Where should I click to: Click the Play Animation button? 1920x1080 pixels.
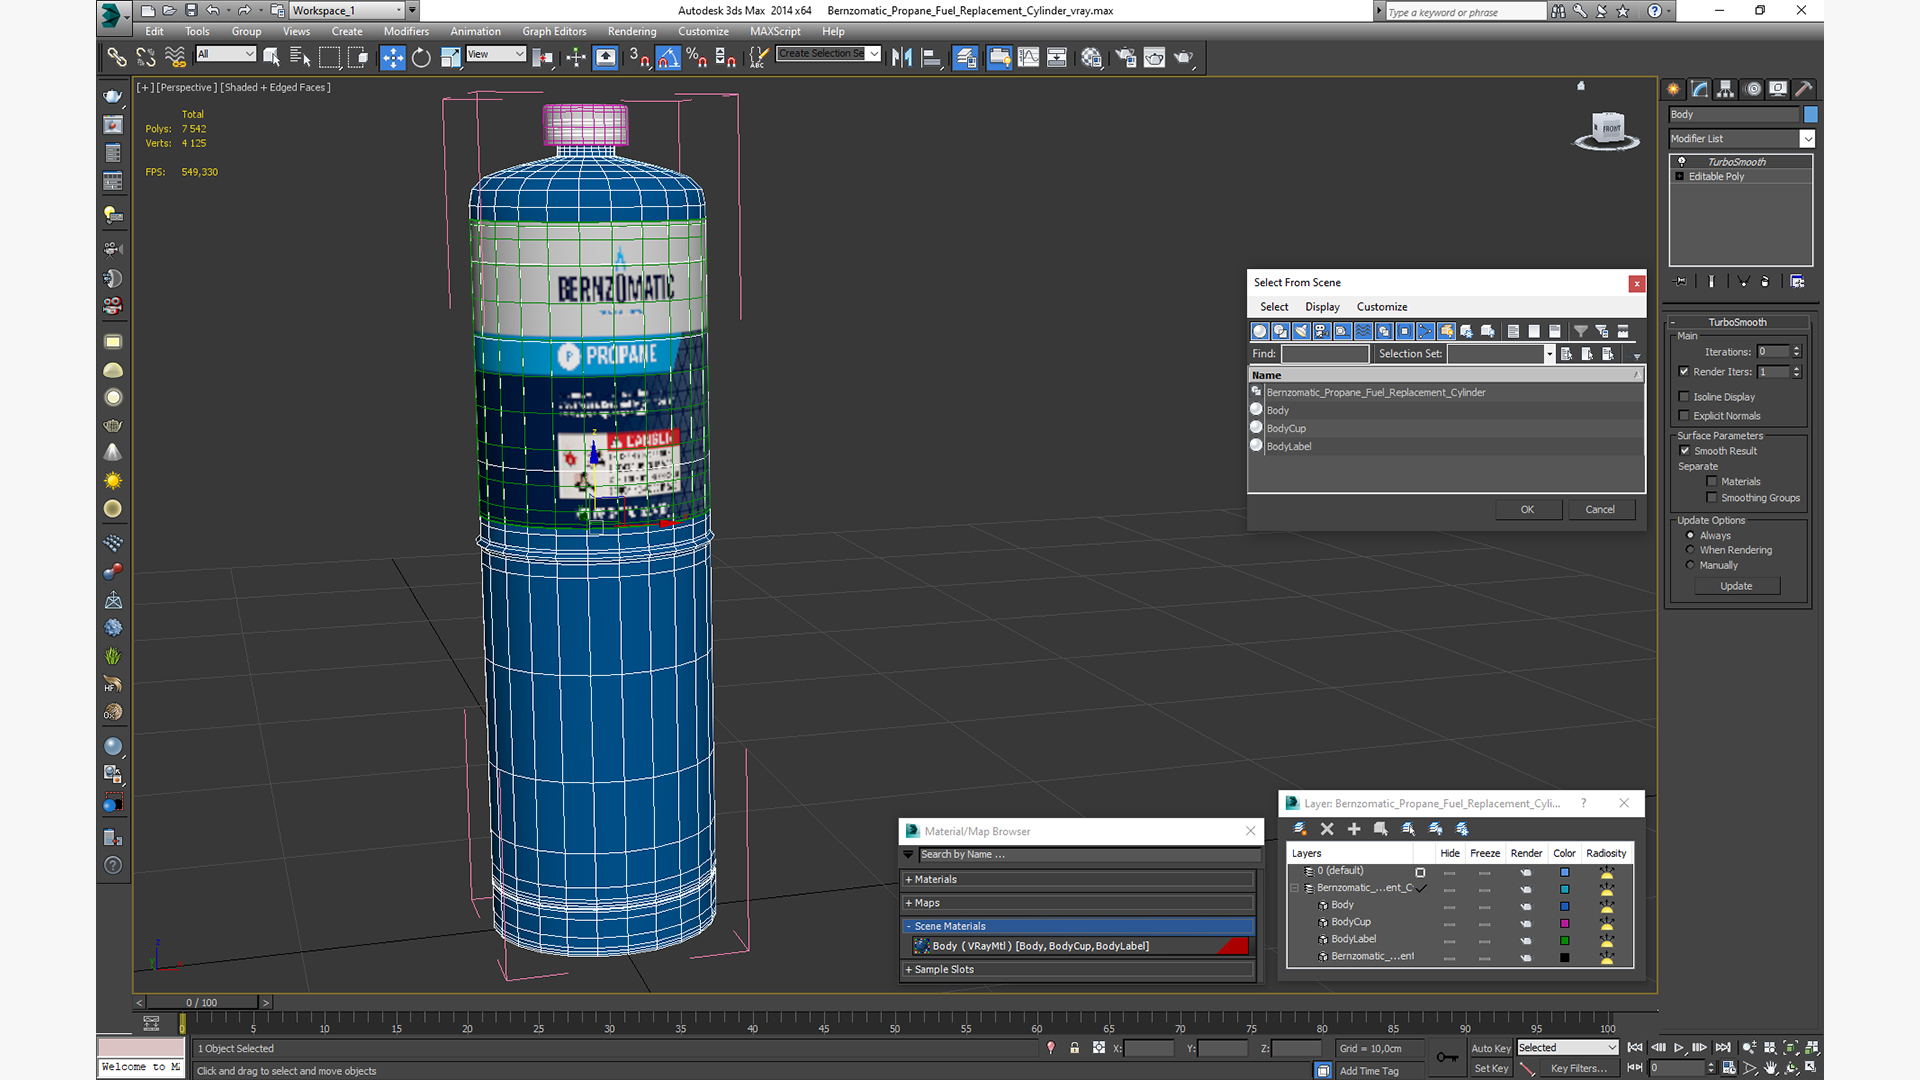[x=1678, y=1048]
